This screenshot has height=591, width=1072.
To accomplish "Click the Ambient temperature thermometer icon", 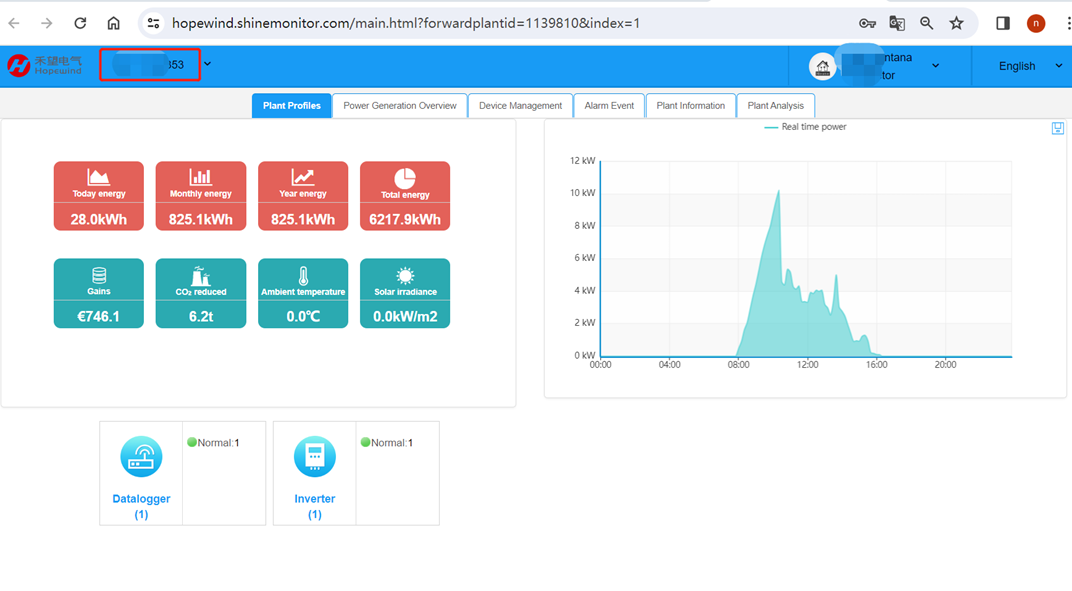I will pyautogui.click(x=303, y=276).
